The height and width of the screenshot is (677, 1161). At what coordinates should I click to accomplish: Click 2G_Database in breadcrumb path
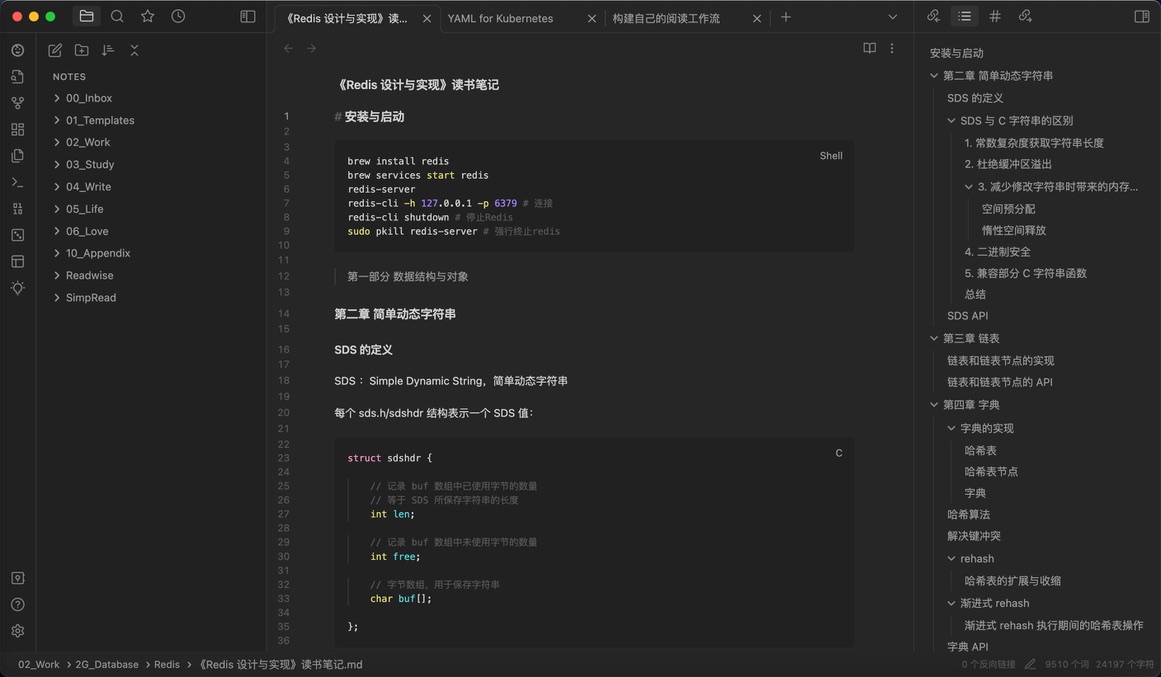click(x=107, y=664)
